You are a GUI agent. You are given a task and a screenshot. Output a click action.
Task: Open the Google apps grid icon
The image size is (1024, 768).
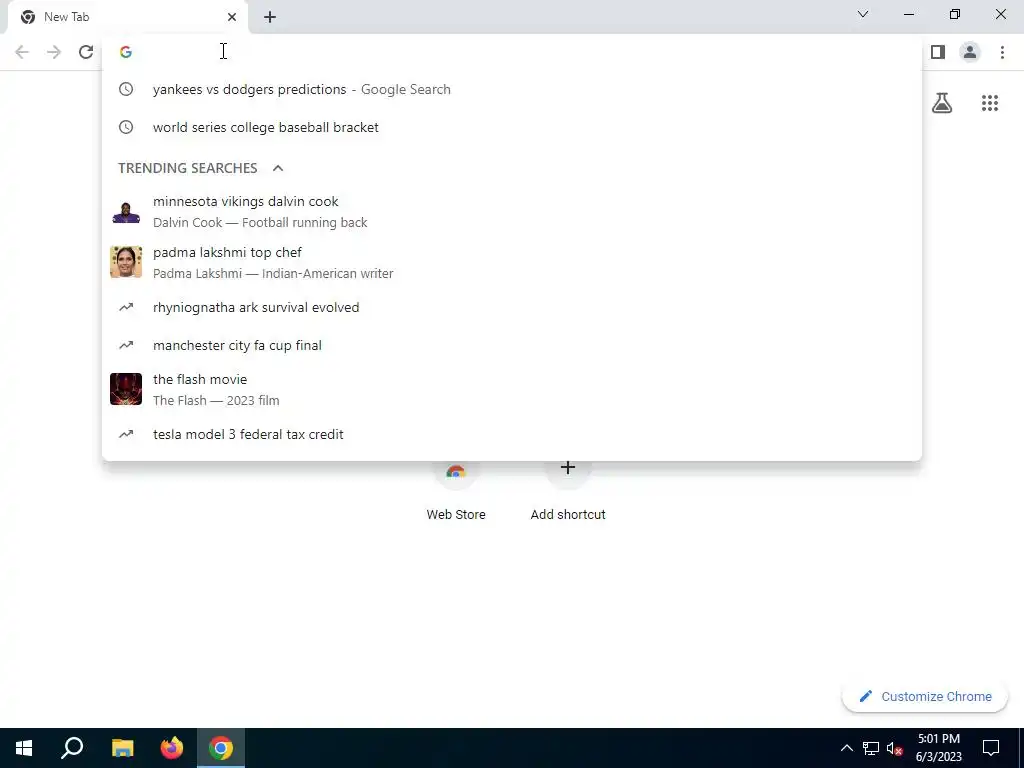coord(989,103)
